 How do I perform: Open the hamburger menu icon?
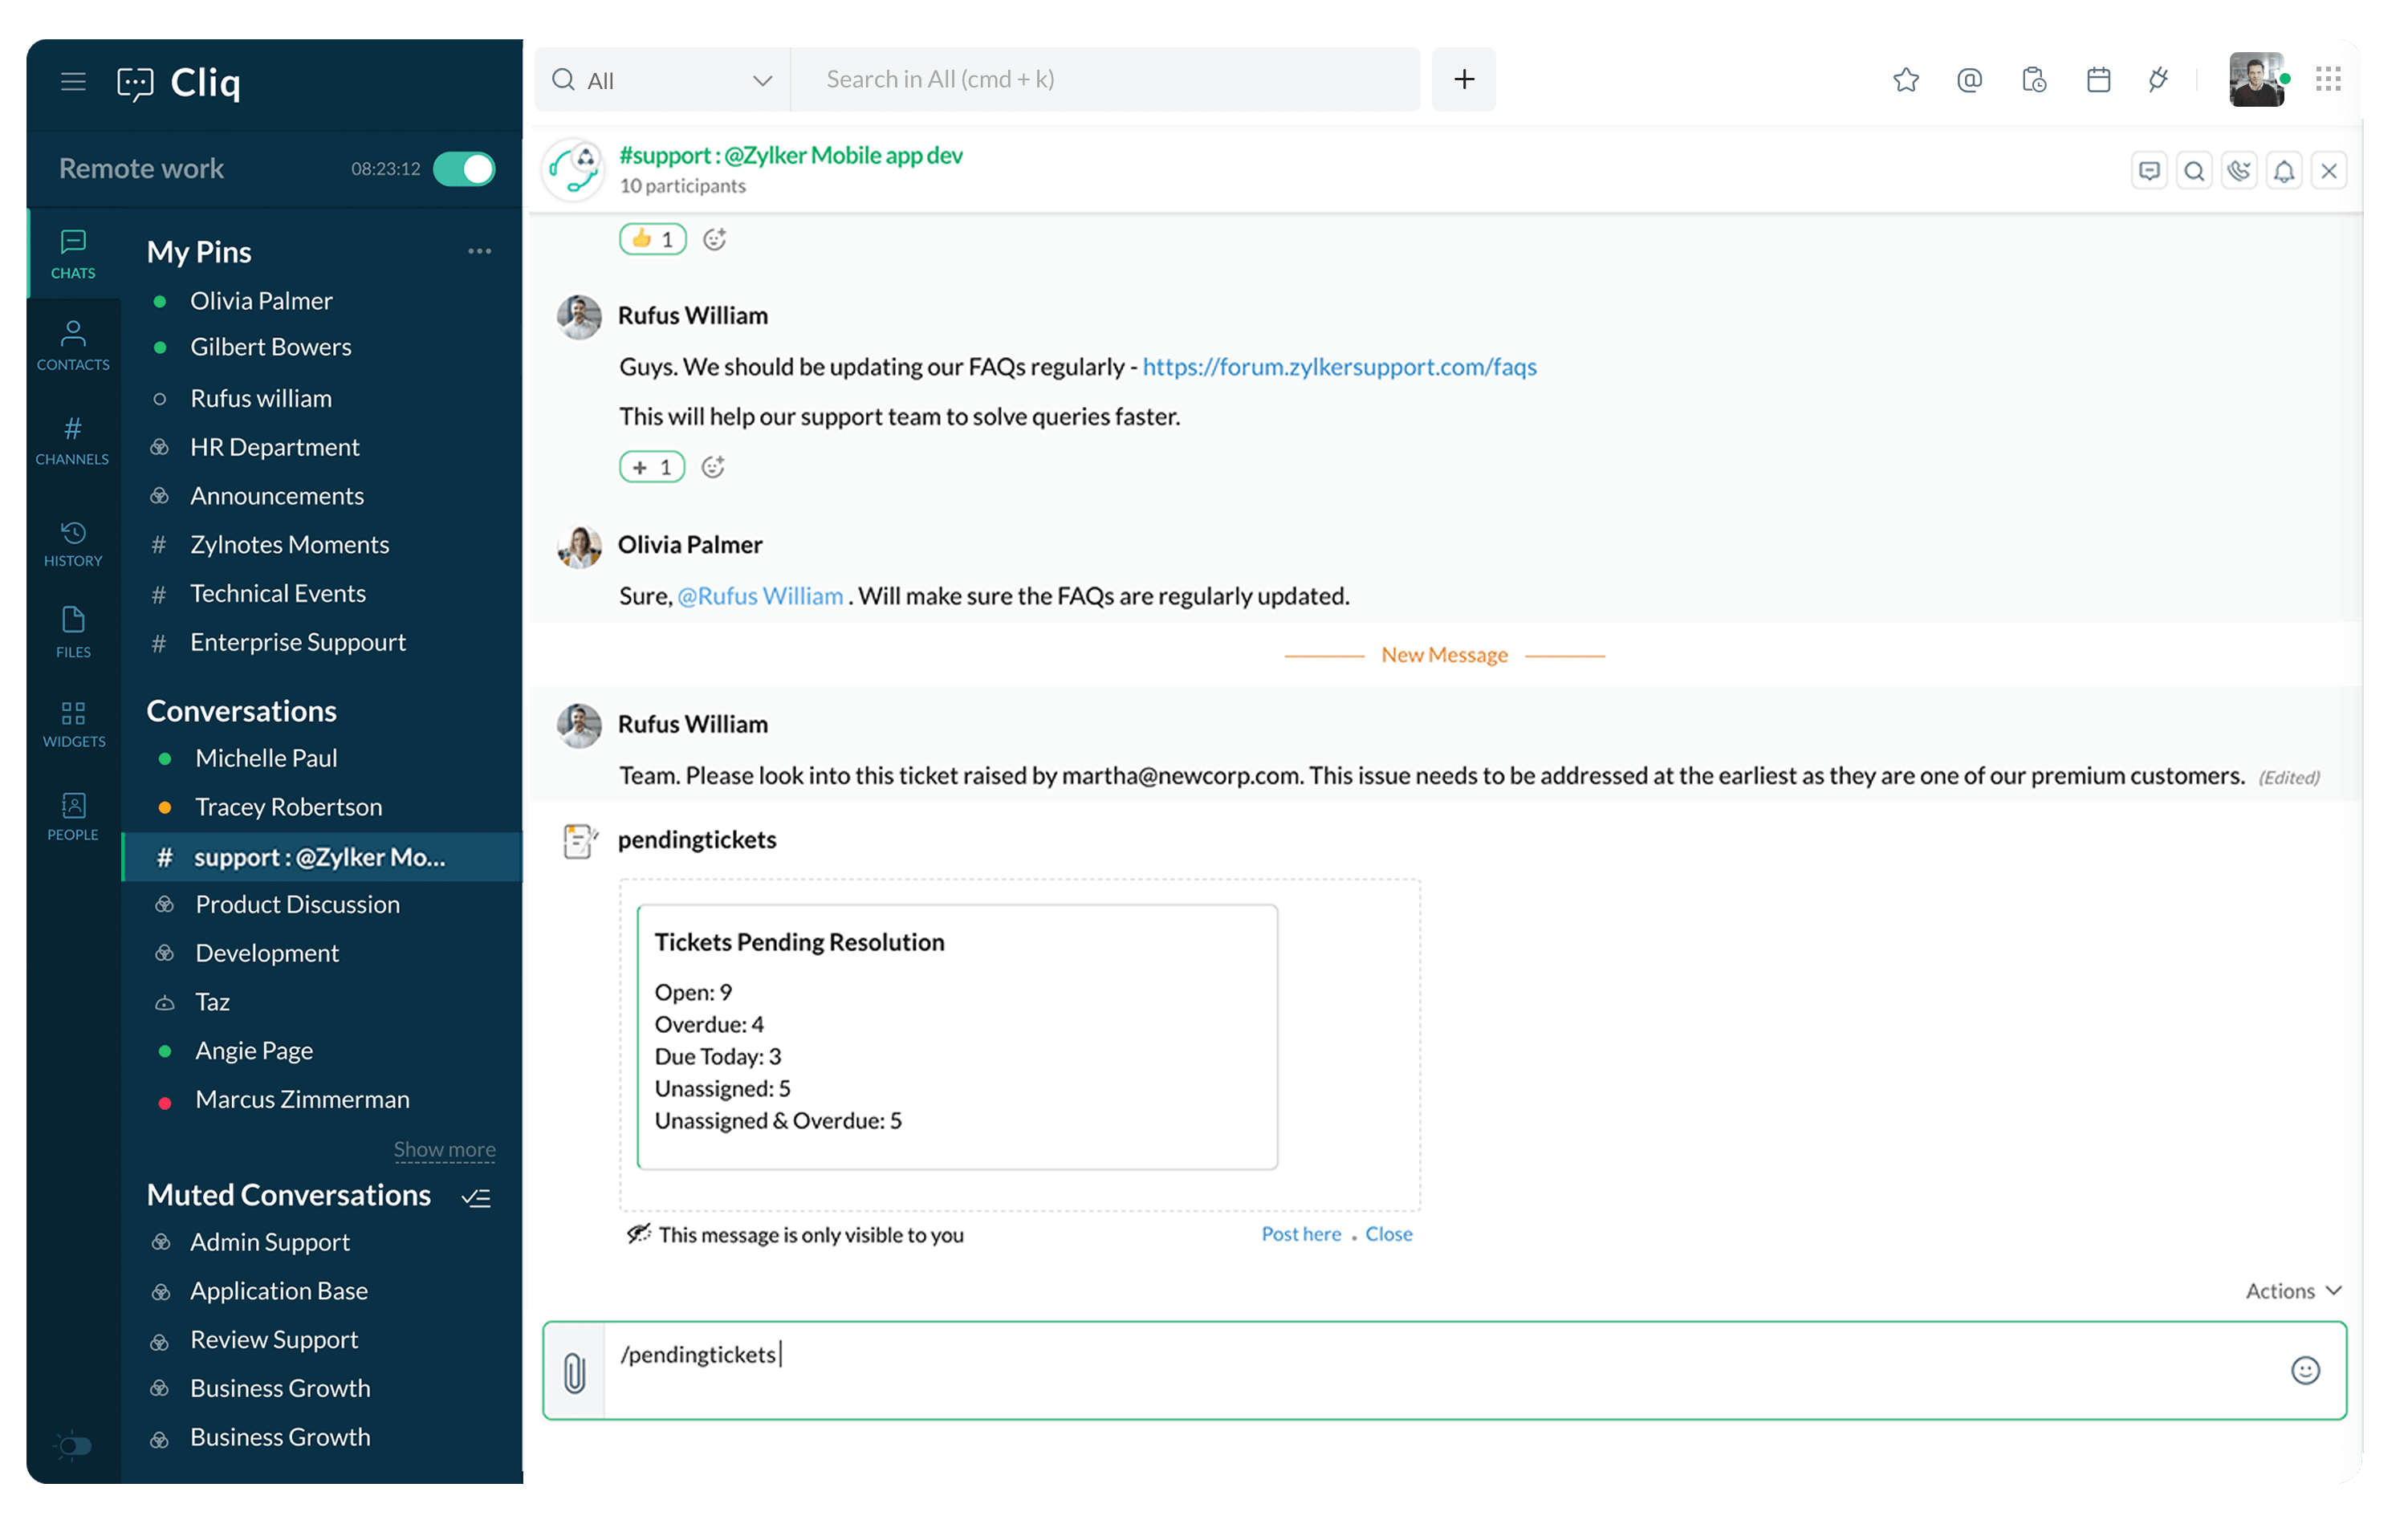tap(73, 81)
